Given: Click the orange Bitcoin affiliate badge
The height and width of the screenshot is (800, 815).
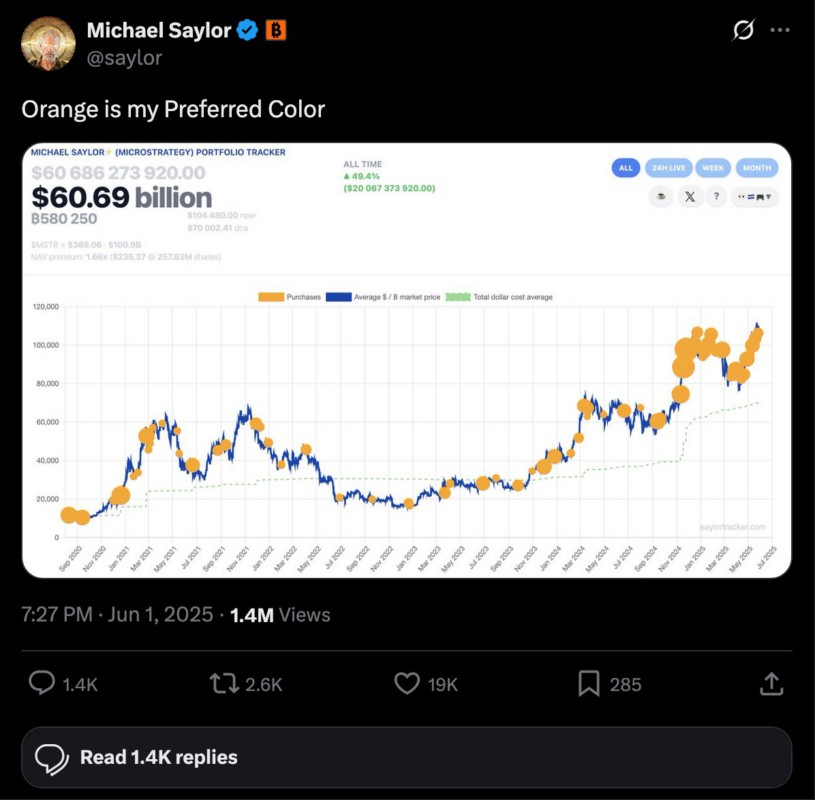Looking at the screenshot, I should [x=276, y=30].
